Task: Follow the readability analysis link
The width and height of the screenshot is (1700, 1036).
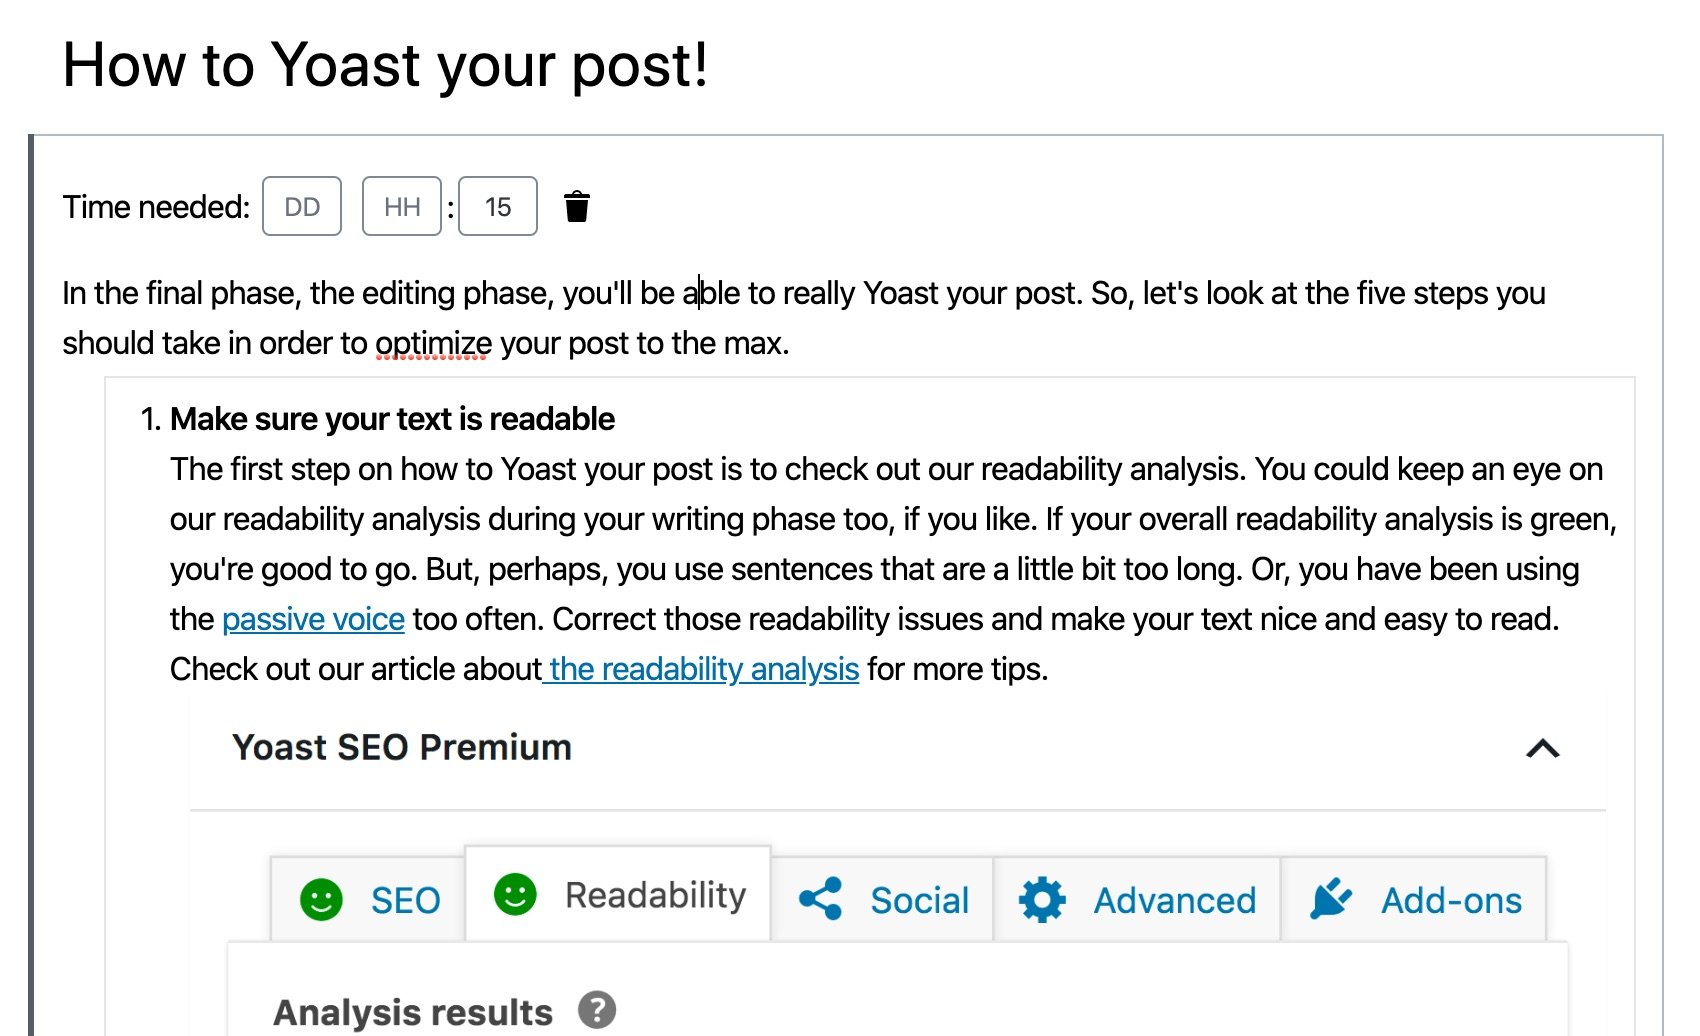Action: pos(701,669)
